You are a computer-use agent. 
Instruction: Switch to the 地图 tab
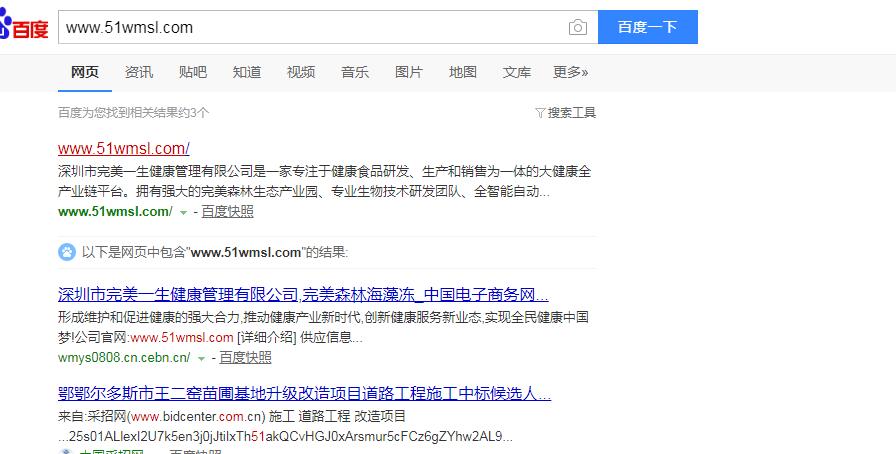coord(463,72)
